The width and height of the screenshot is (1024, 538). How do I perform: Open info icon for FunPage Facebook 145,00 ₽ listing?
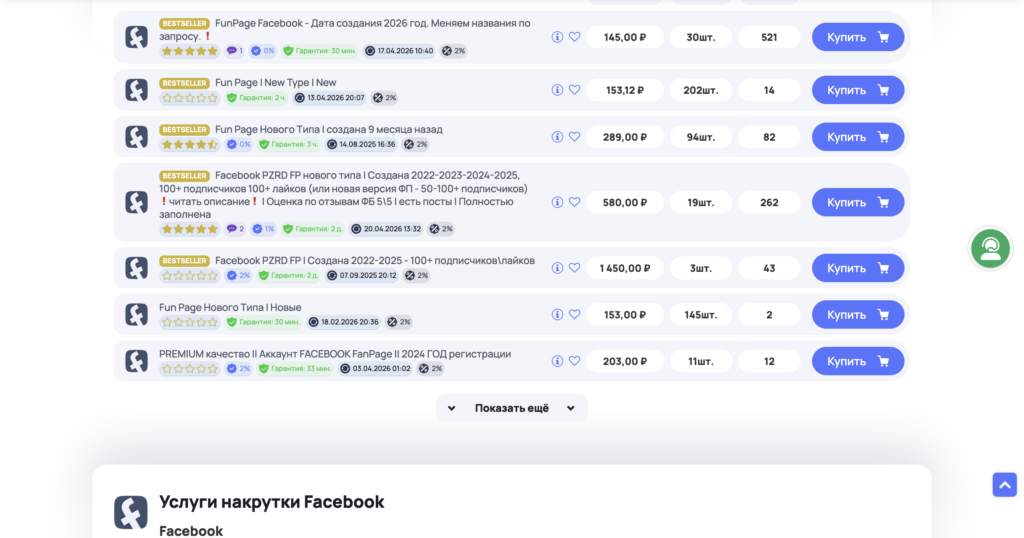pyautogui.click(x=557, y=37)
